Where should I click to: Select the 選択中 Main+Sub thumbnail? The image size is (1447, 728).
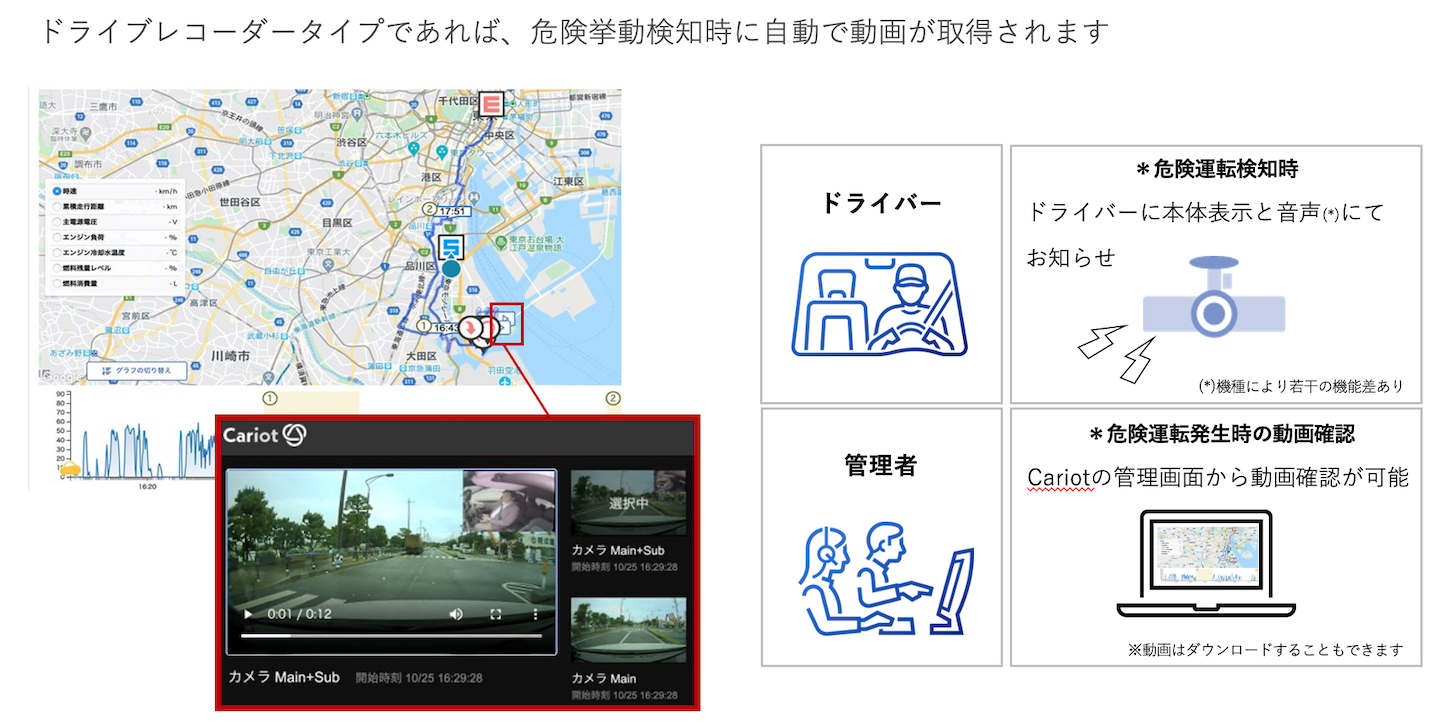(x=628, y=503)
